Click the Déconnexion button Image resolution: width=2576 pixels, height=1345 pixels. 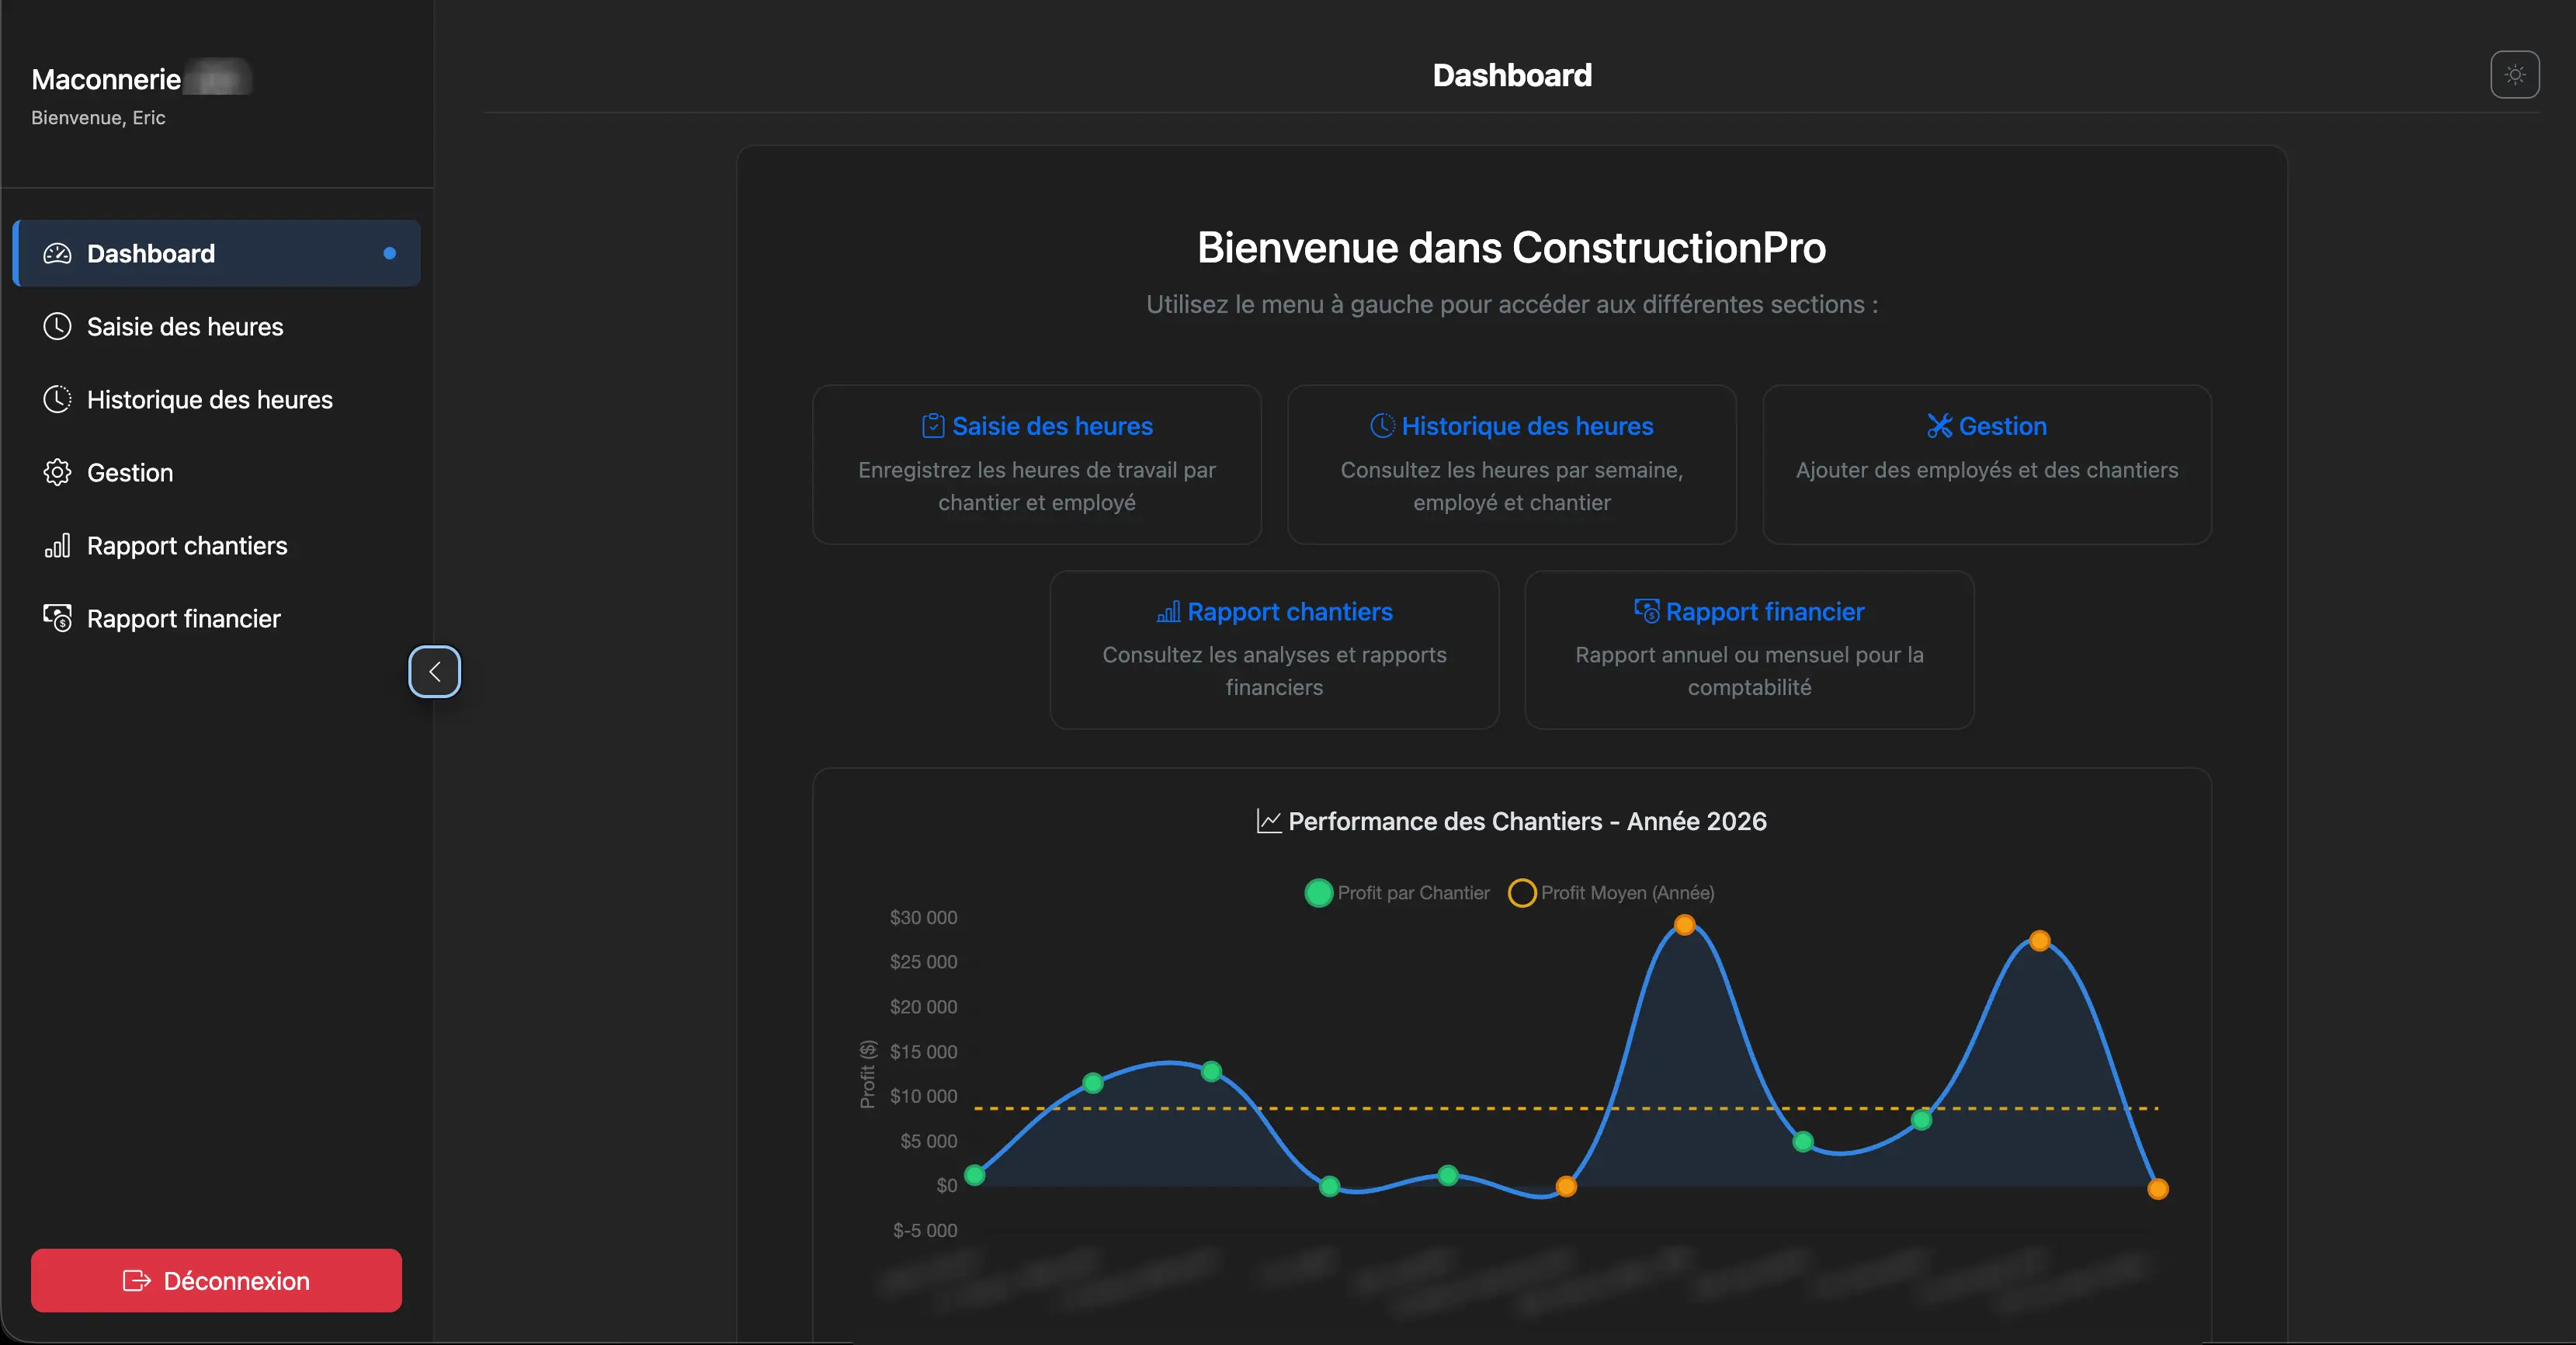tap(216, 1280)
